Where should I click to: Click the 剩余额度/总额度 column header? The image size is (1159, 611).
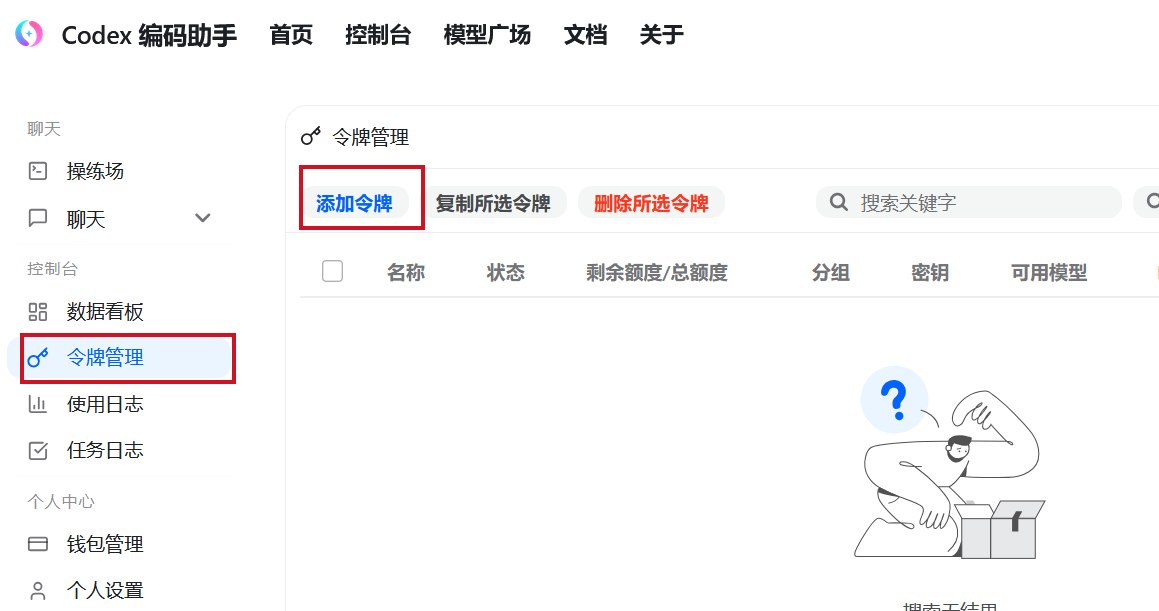[x=656, y=273]
